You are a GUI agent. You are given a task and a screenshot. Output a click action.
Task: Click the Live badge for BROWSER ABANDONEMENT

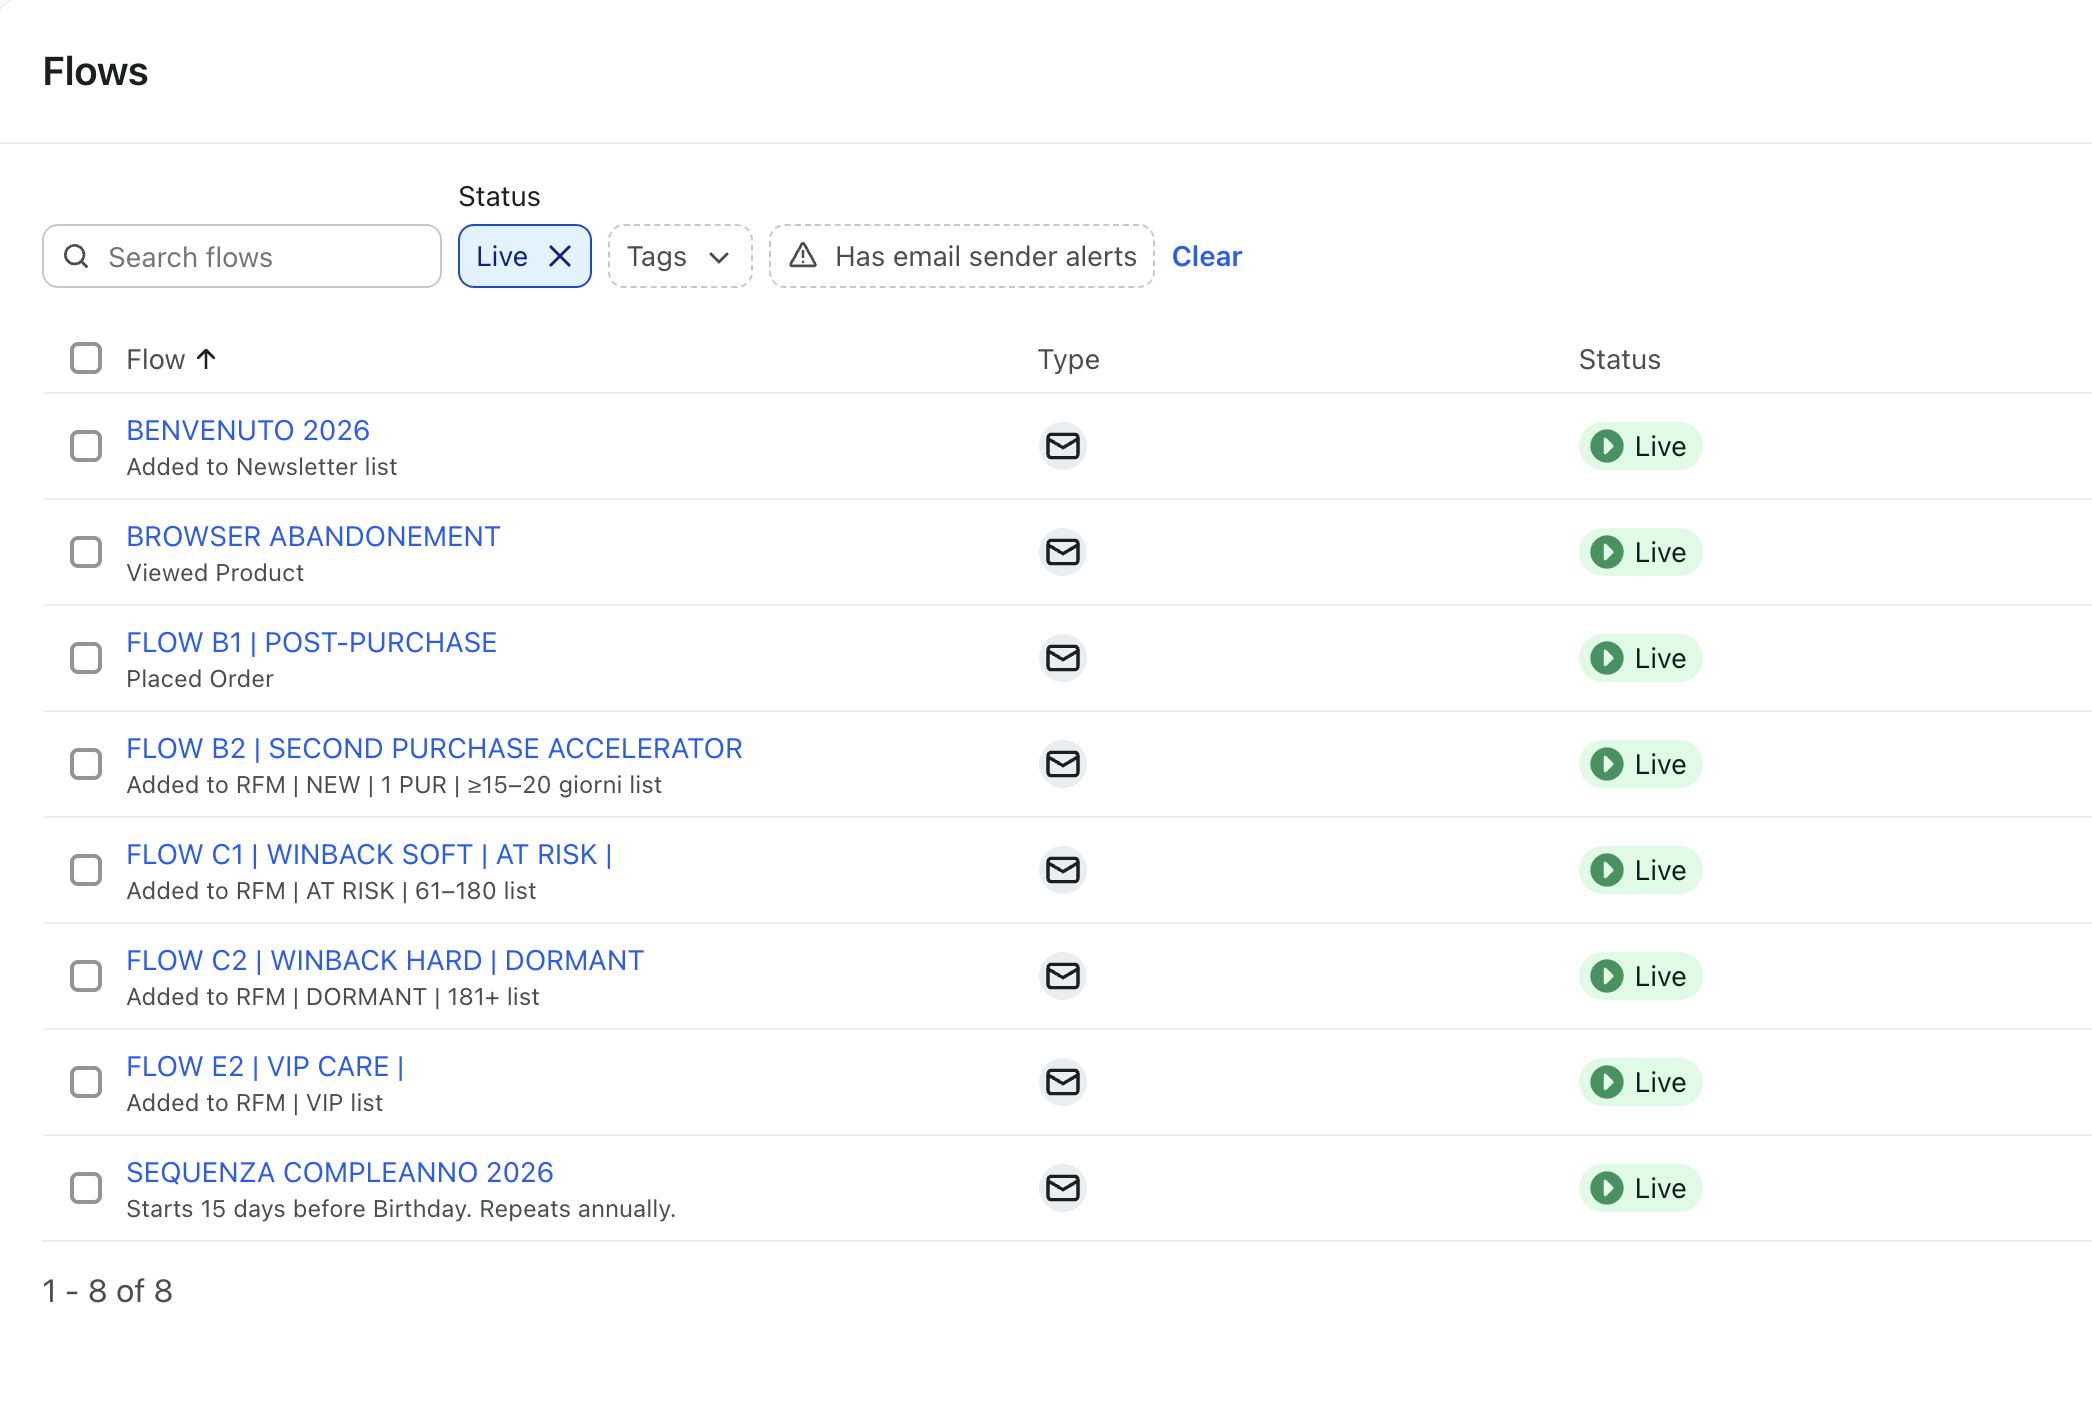[1640, 552]
